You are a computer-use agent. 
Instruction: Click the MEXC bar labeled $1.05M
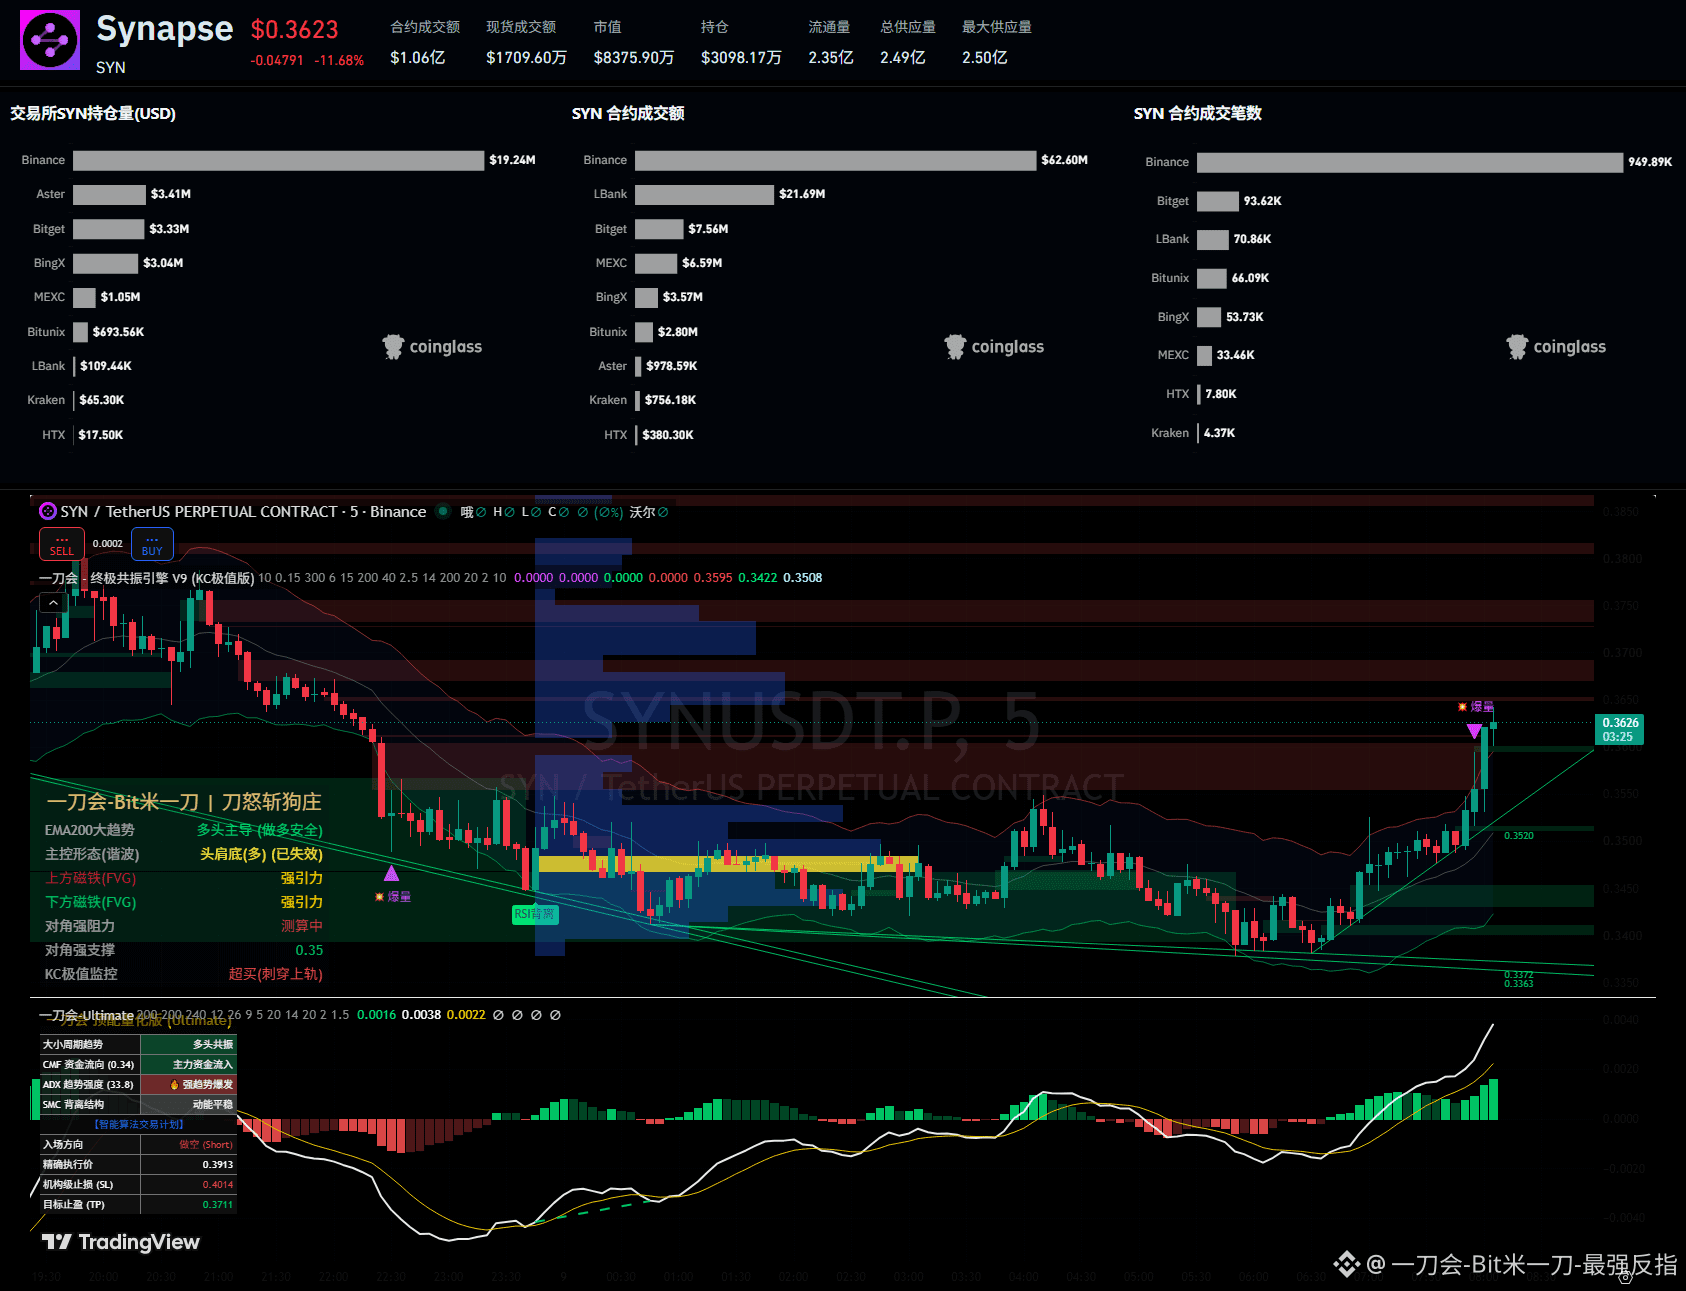[x=84, y=297]
